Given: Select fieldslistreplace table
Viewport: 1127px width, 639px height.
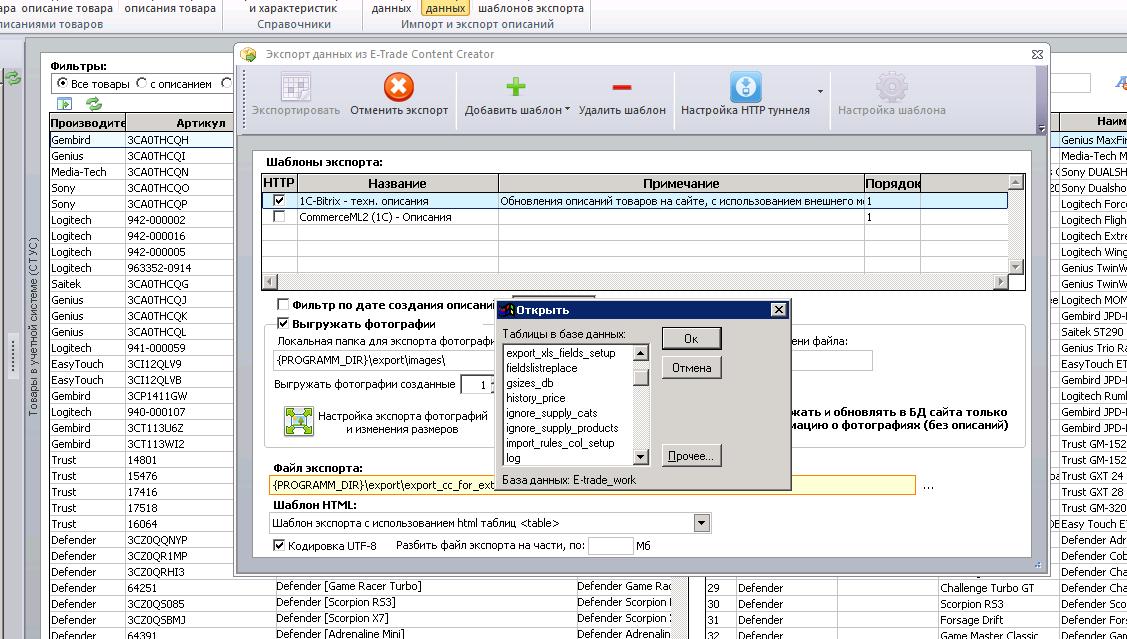Looking at the screenshot, I should click(x=542, y=368).
